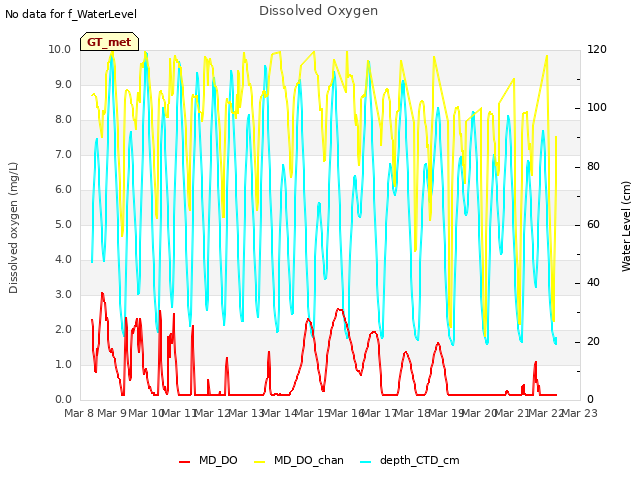
Task: Click the Dissolved oxygen (mg/L) axis label
Action: [x=13, y=228]
